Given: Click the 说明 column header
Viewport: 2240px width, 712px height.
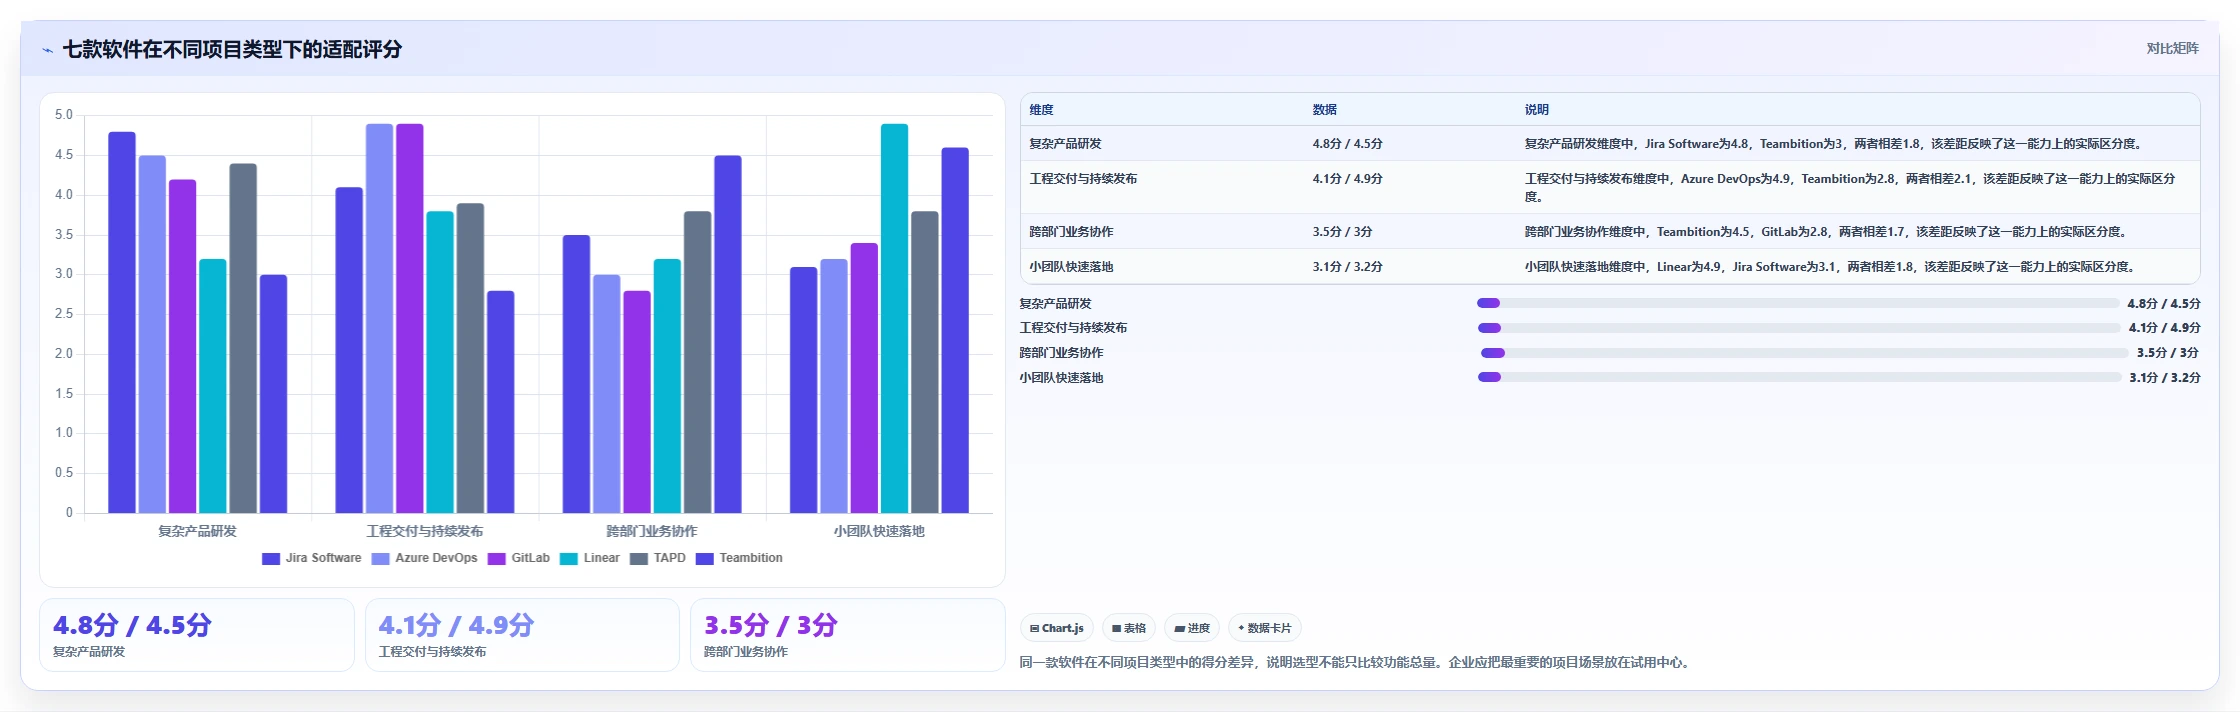Looking at the screenshot, I should pyautogui.click(x=1537, y=110).
